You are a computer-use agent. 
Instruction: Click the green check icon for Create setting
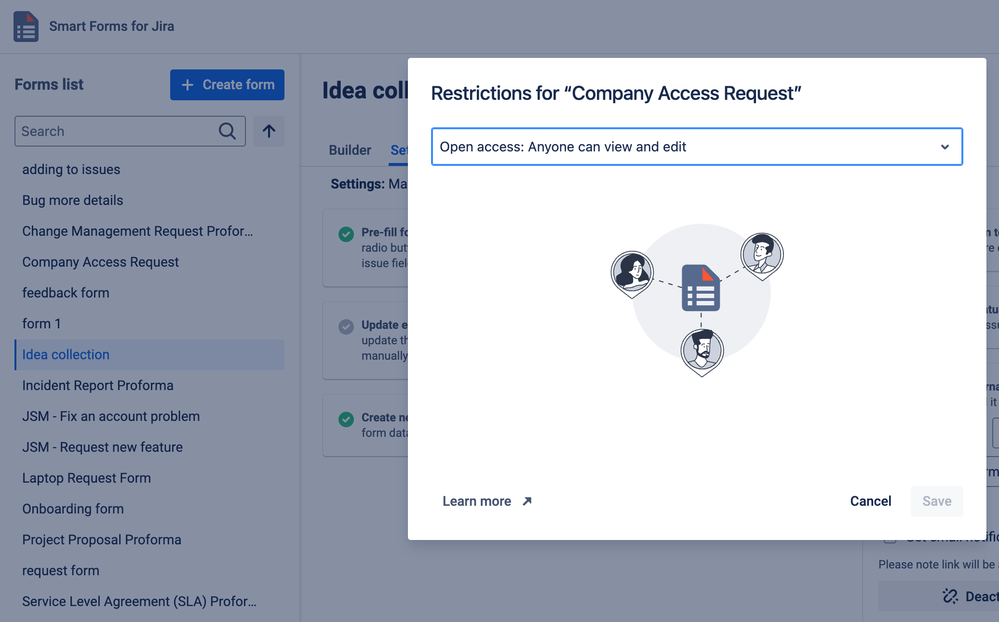click(x=346, y=419)
